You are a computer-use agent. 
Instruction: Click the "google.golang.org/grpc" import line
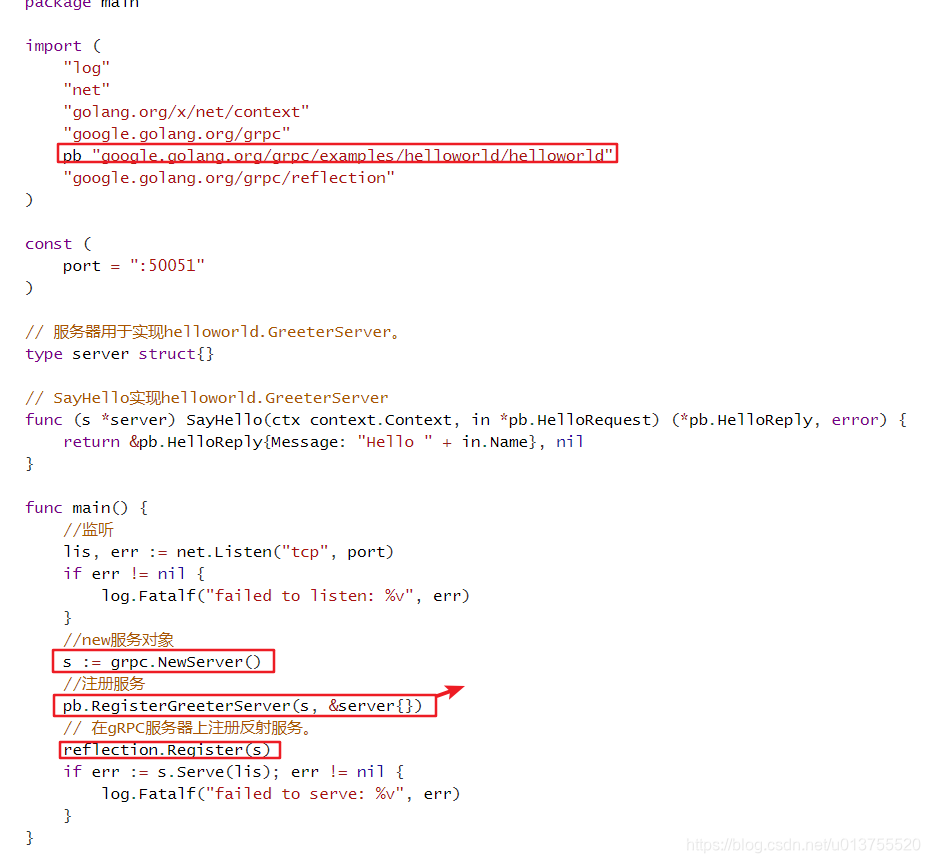(x=177, y=134)
